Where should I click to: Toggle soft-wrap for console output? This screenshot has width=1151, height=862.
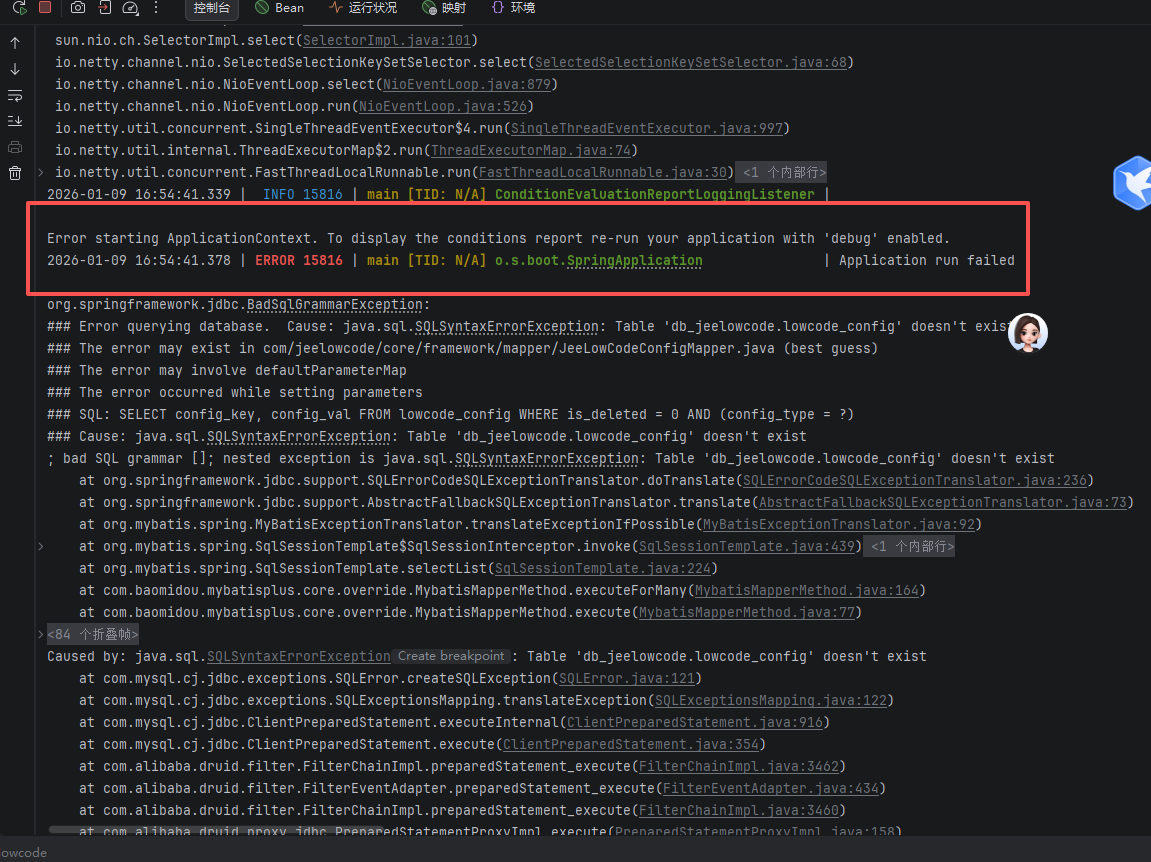(15, 95)
